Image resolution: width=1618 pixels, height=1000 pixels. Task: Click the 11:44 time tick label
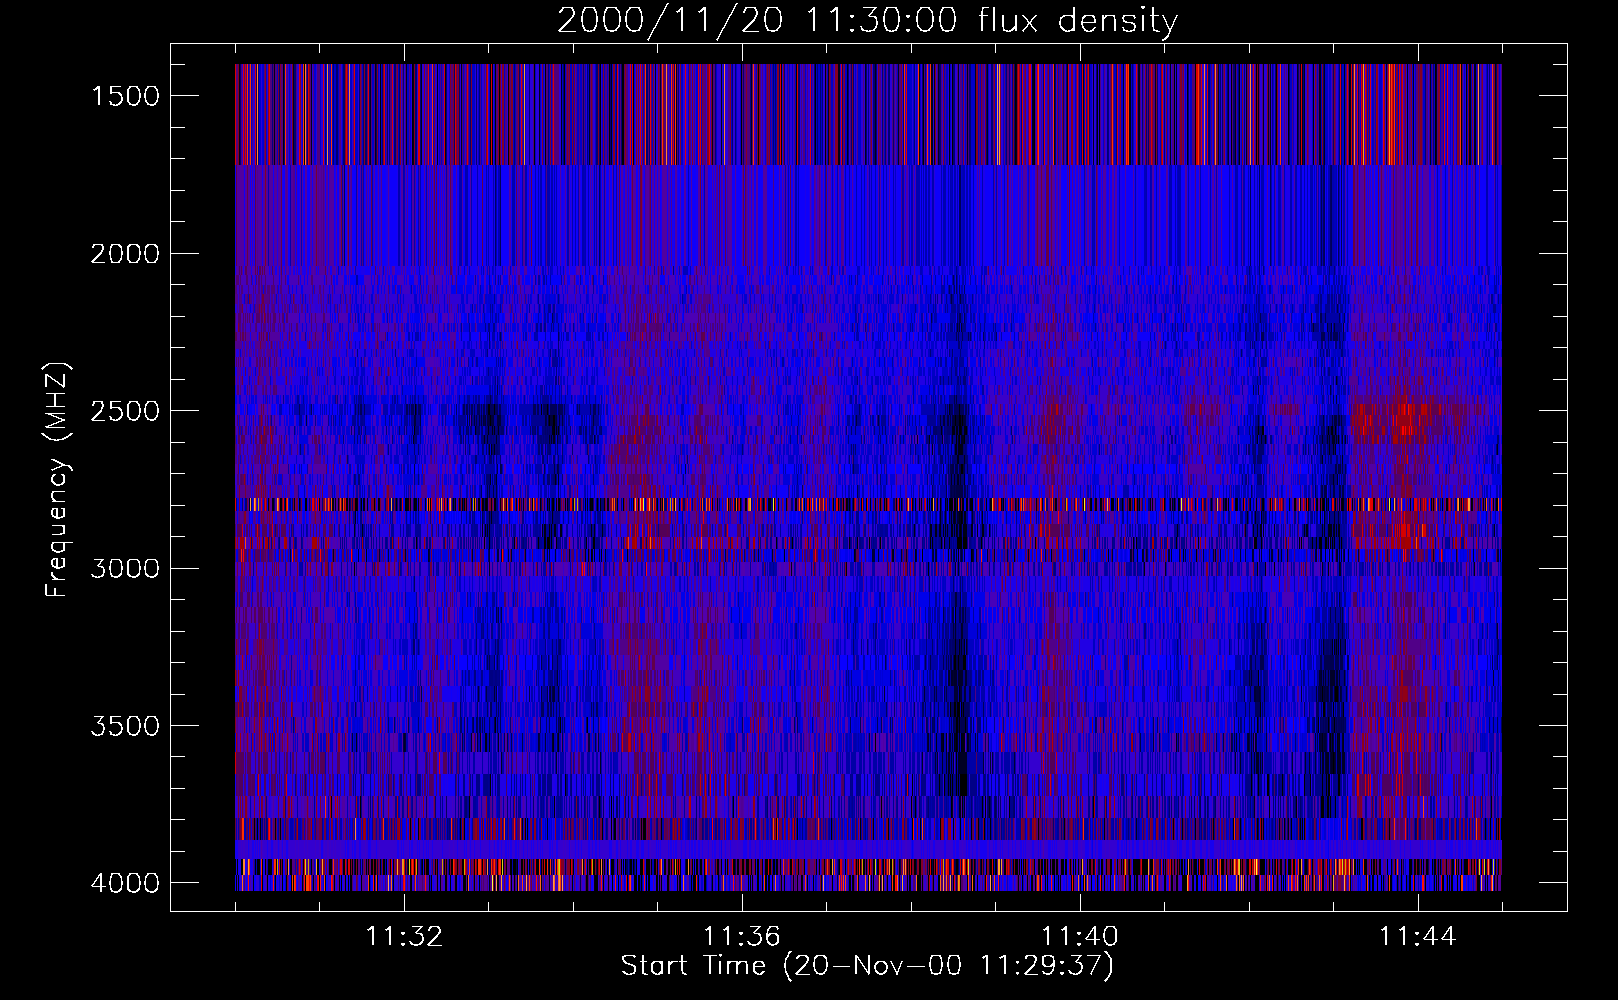1418,937
